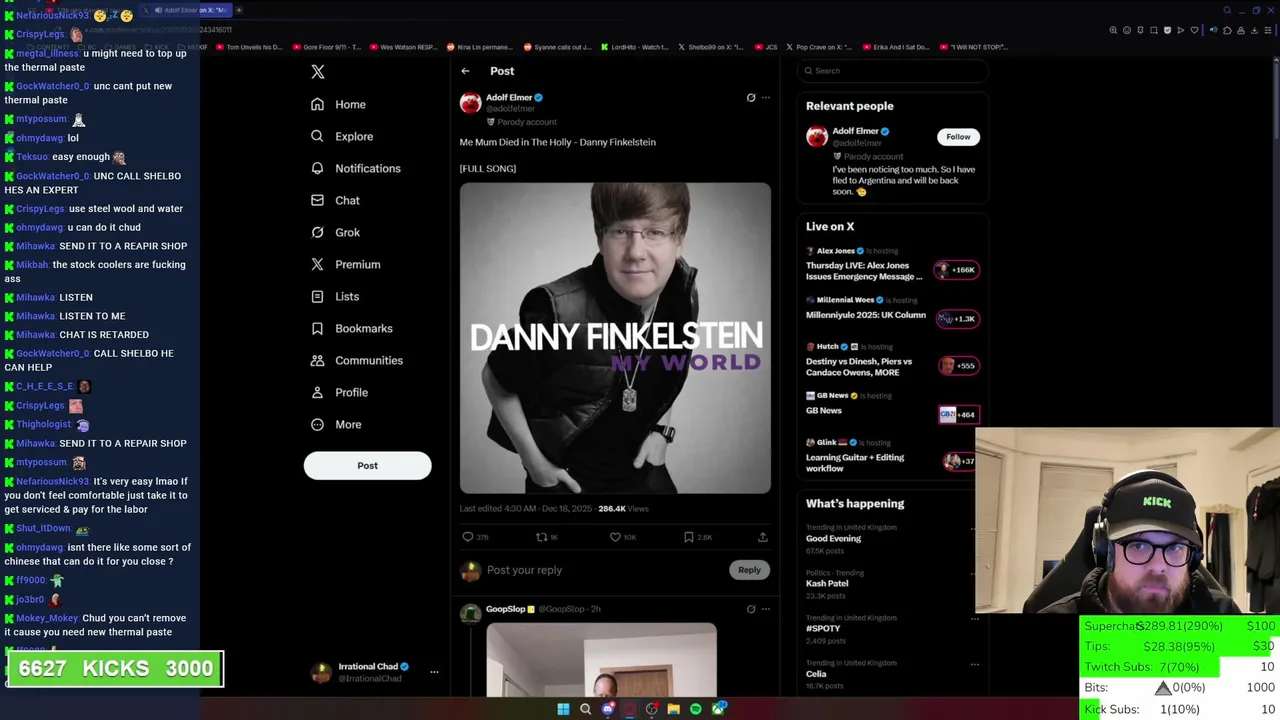This screenshot has height=720, width=1280.
Task: Follow Adolf Elmer in Relevant people
Action: 958,137
